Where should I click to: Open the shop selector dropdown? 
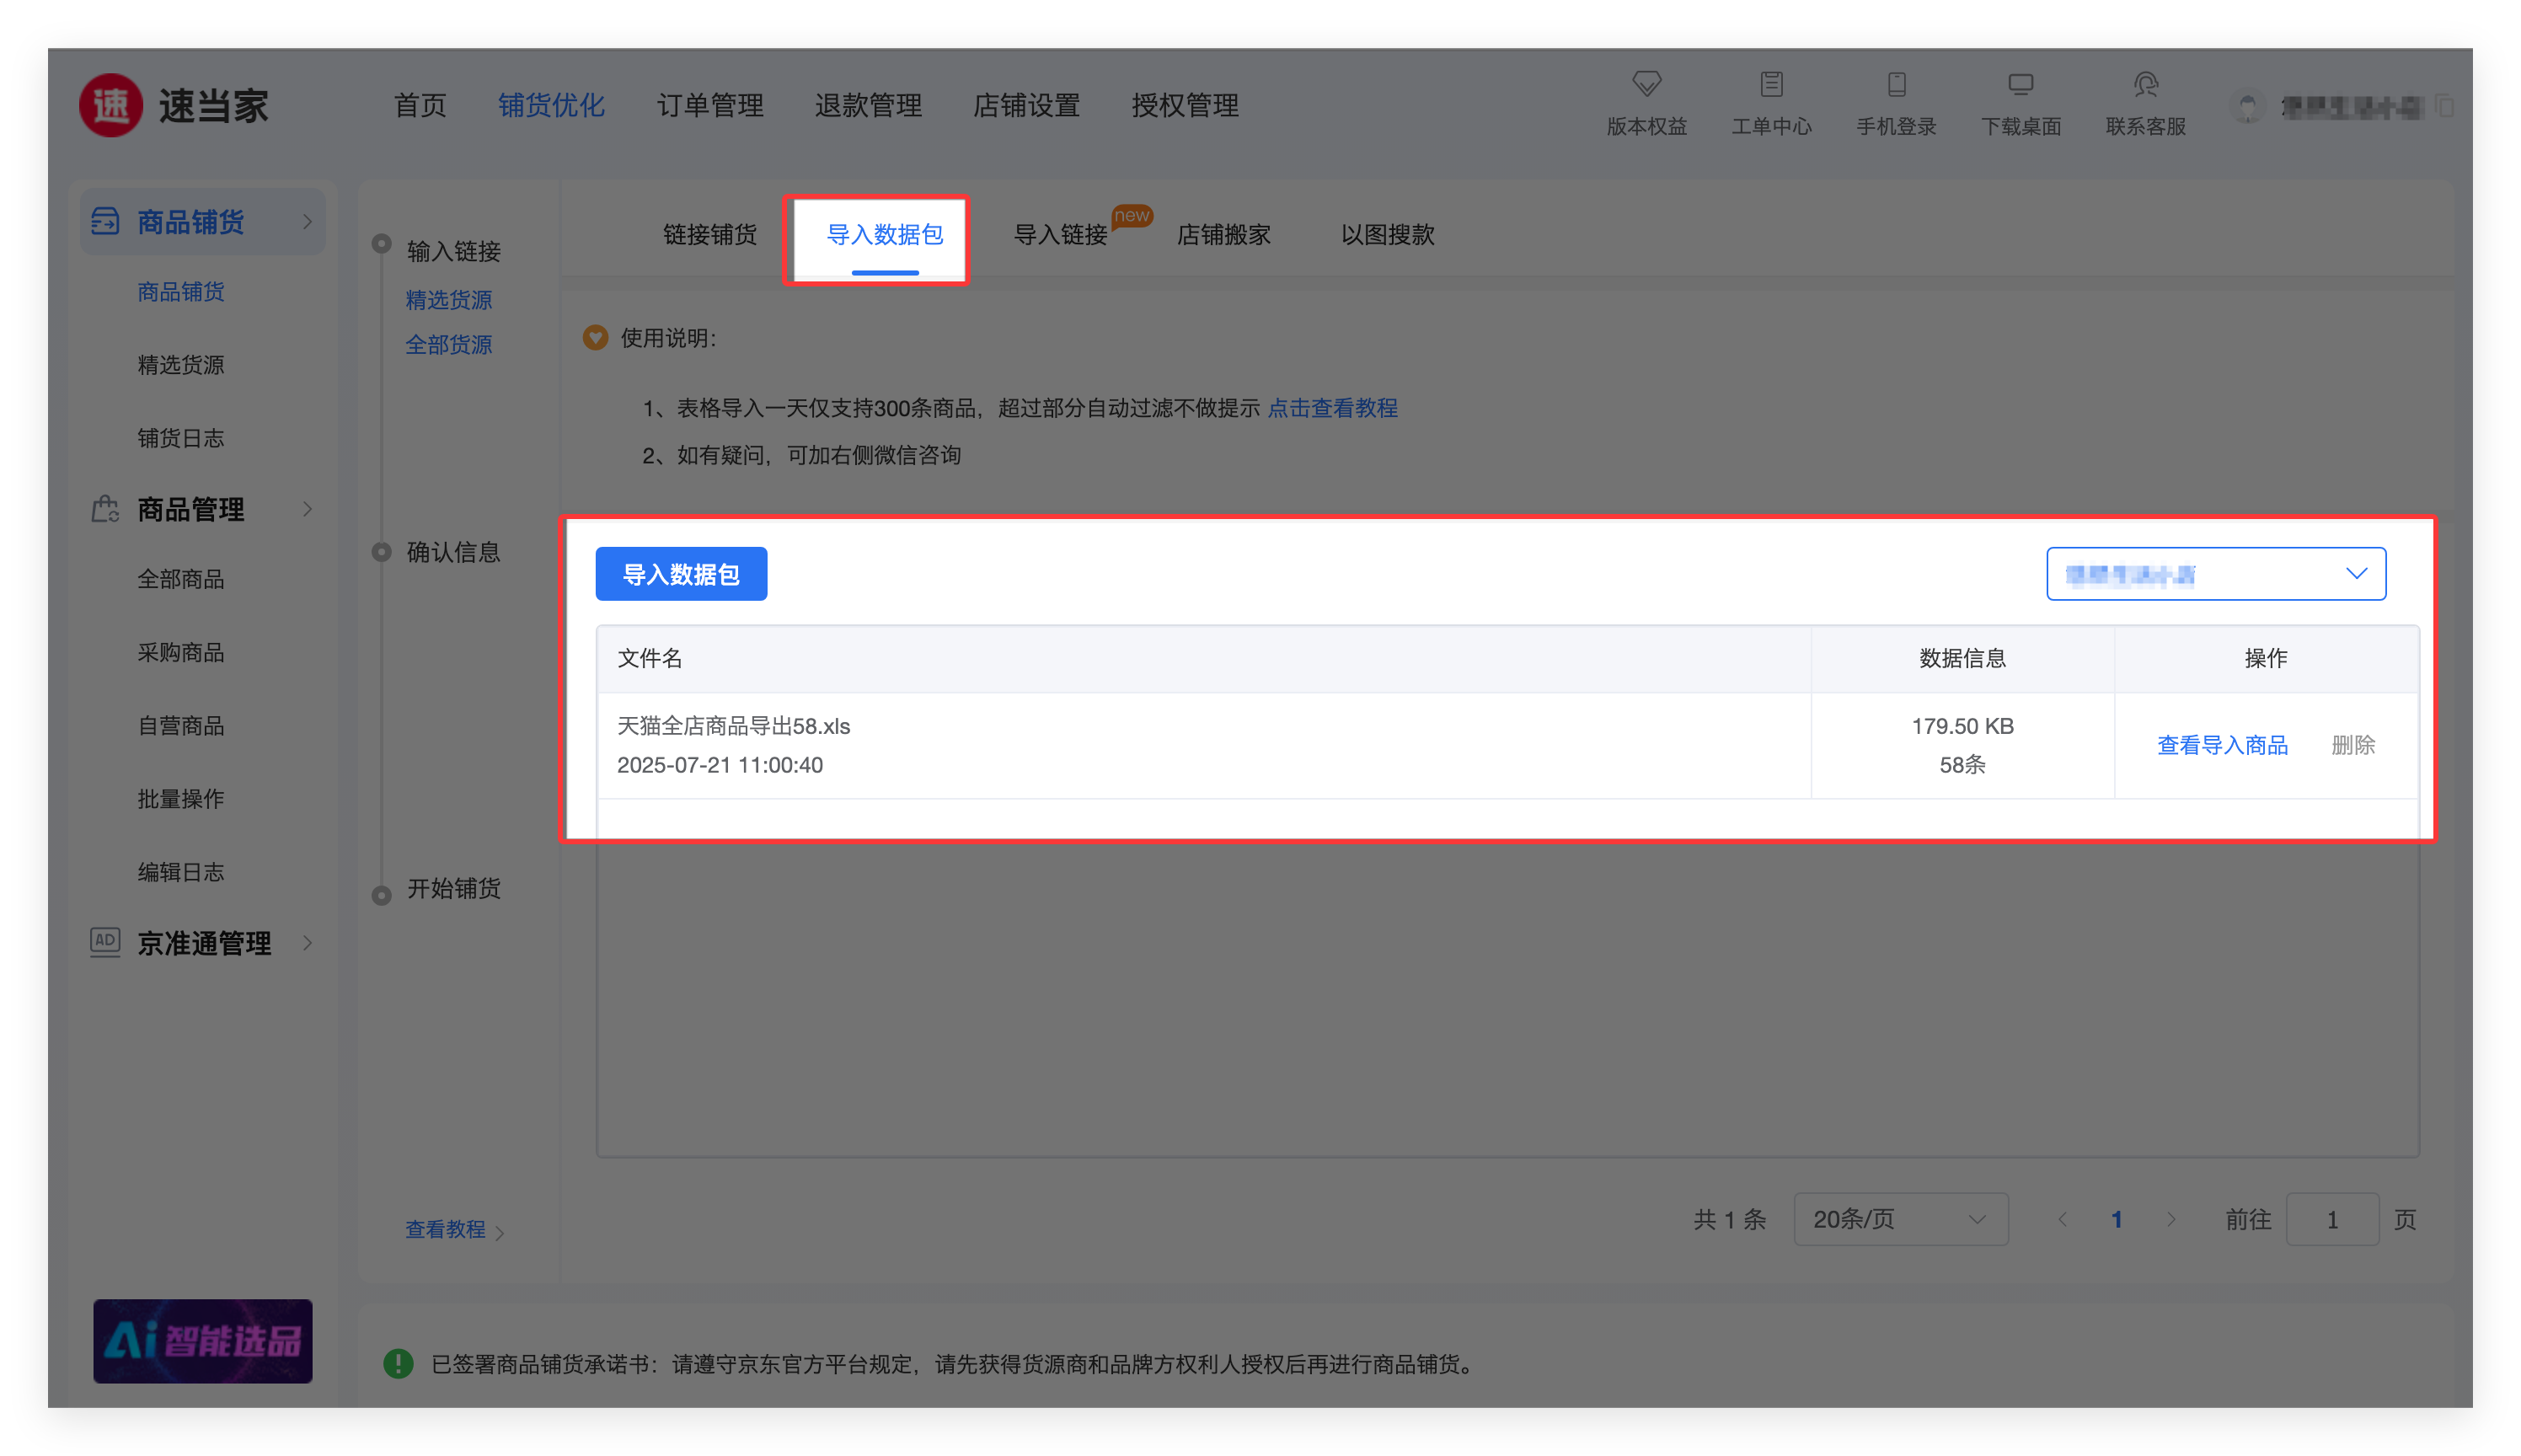pos(2215,574)
